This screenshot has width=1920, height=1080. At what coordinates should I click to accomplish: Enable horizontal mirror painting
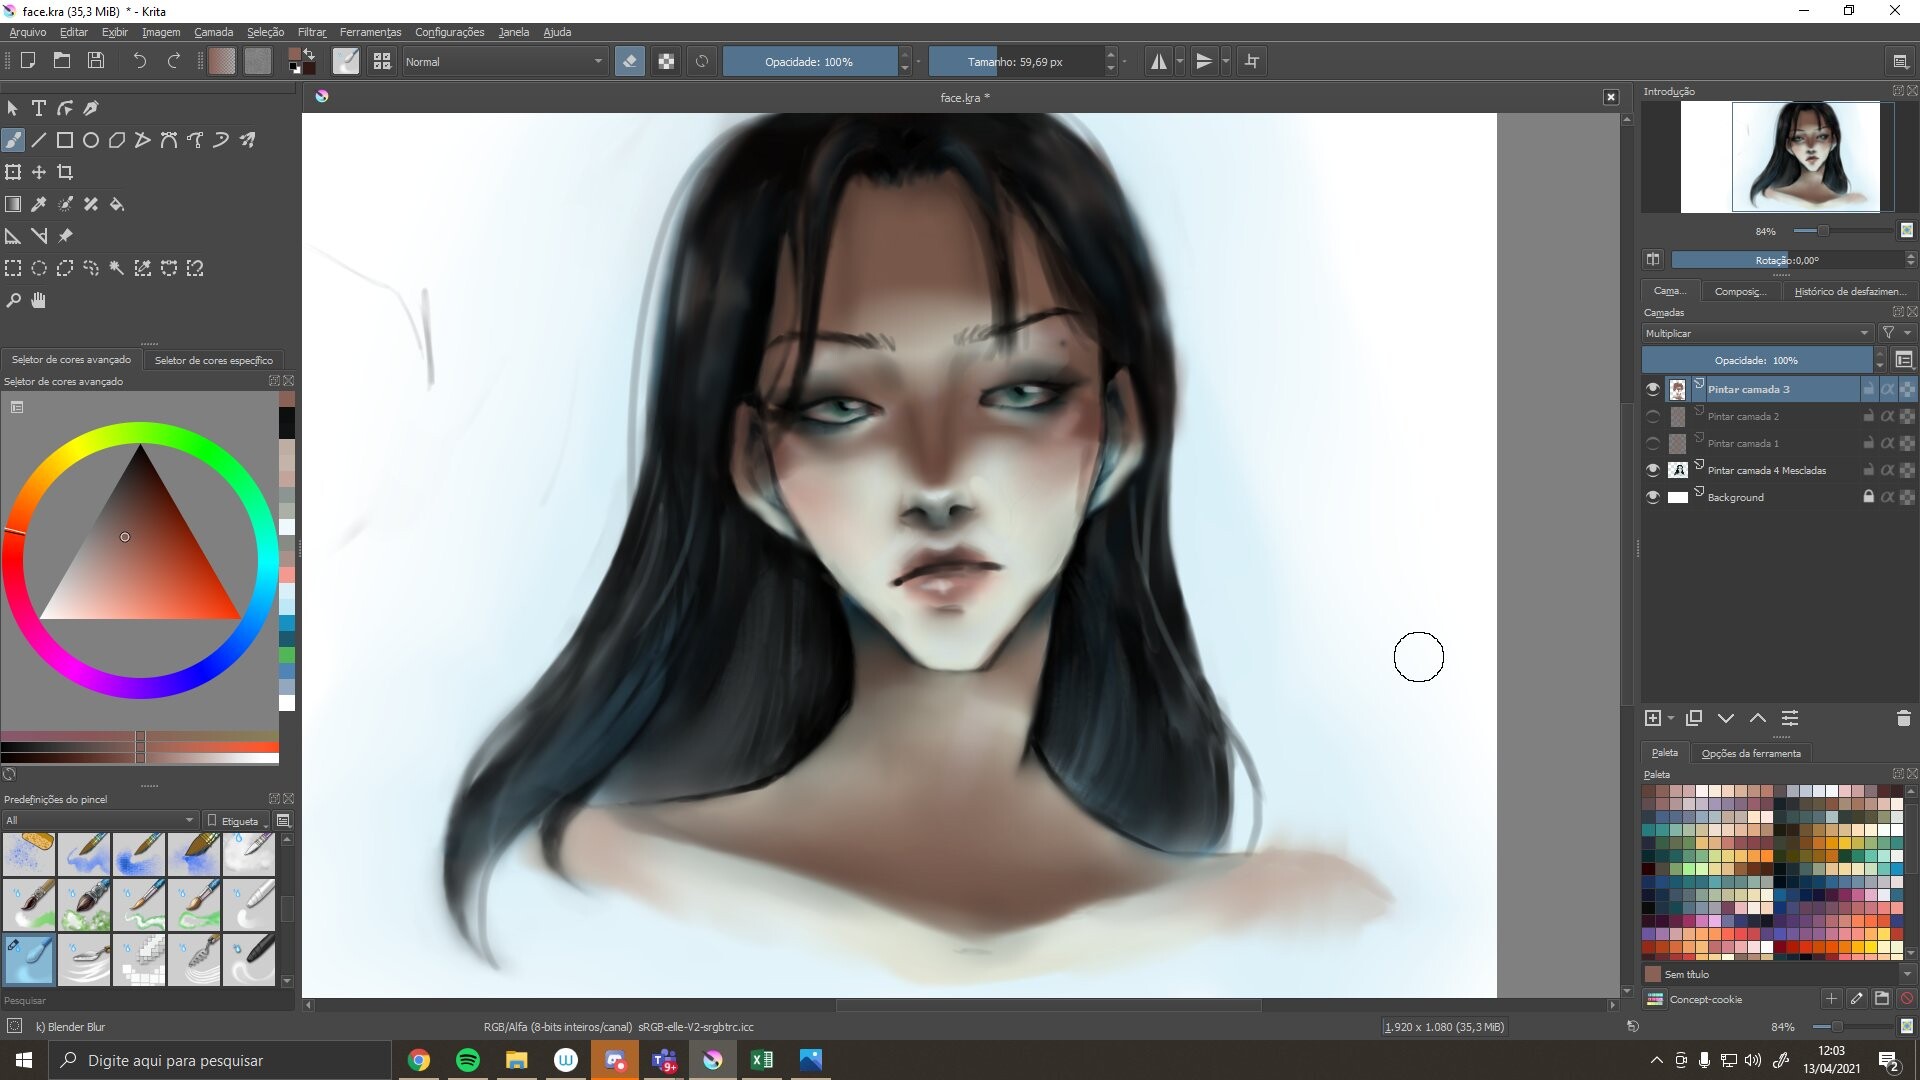pos(1160,61)
